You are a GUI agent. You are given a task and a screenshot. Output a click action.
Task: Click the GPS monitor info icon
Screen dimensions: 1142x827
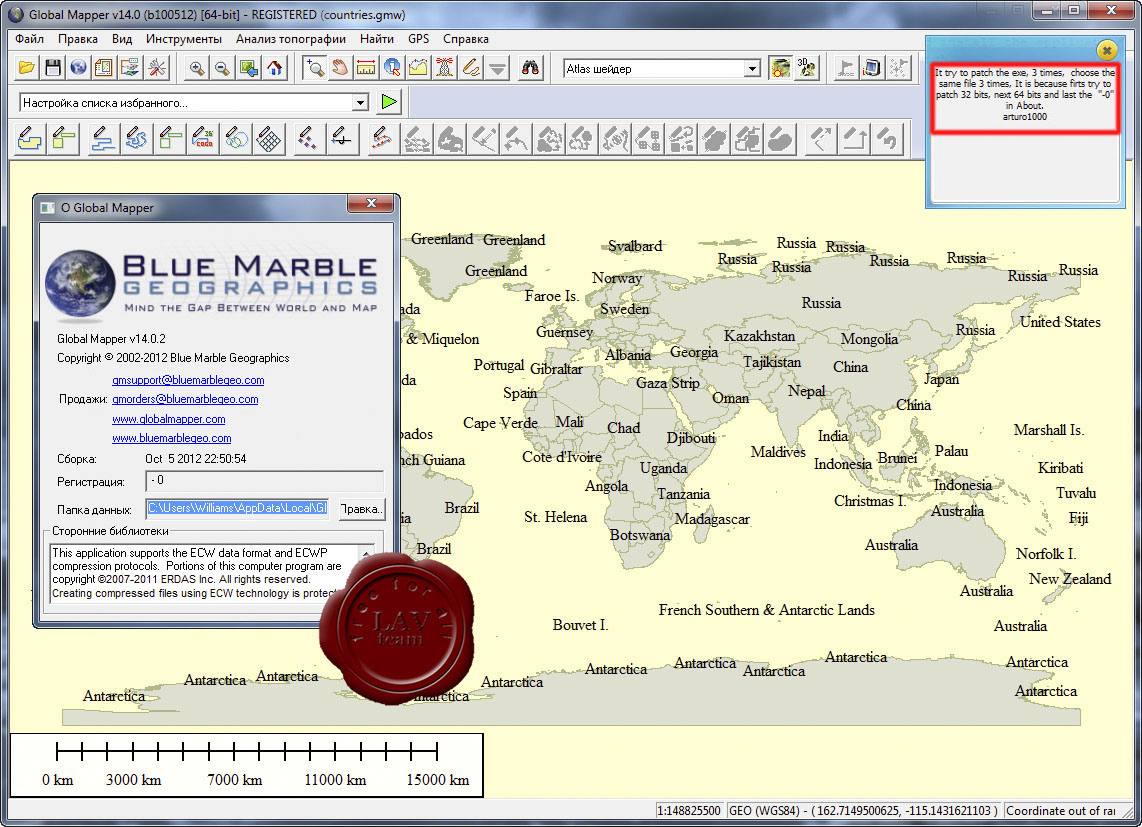pos(872,68)
